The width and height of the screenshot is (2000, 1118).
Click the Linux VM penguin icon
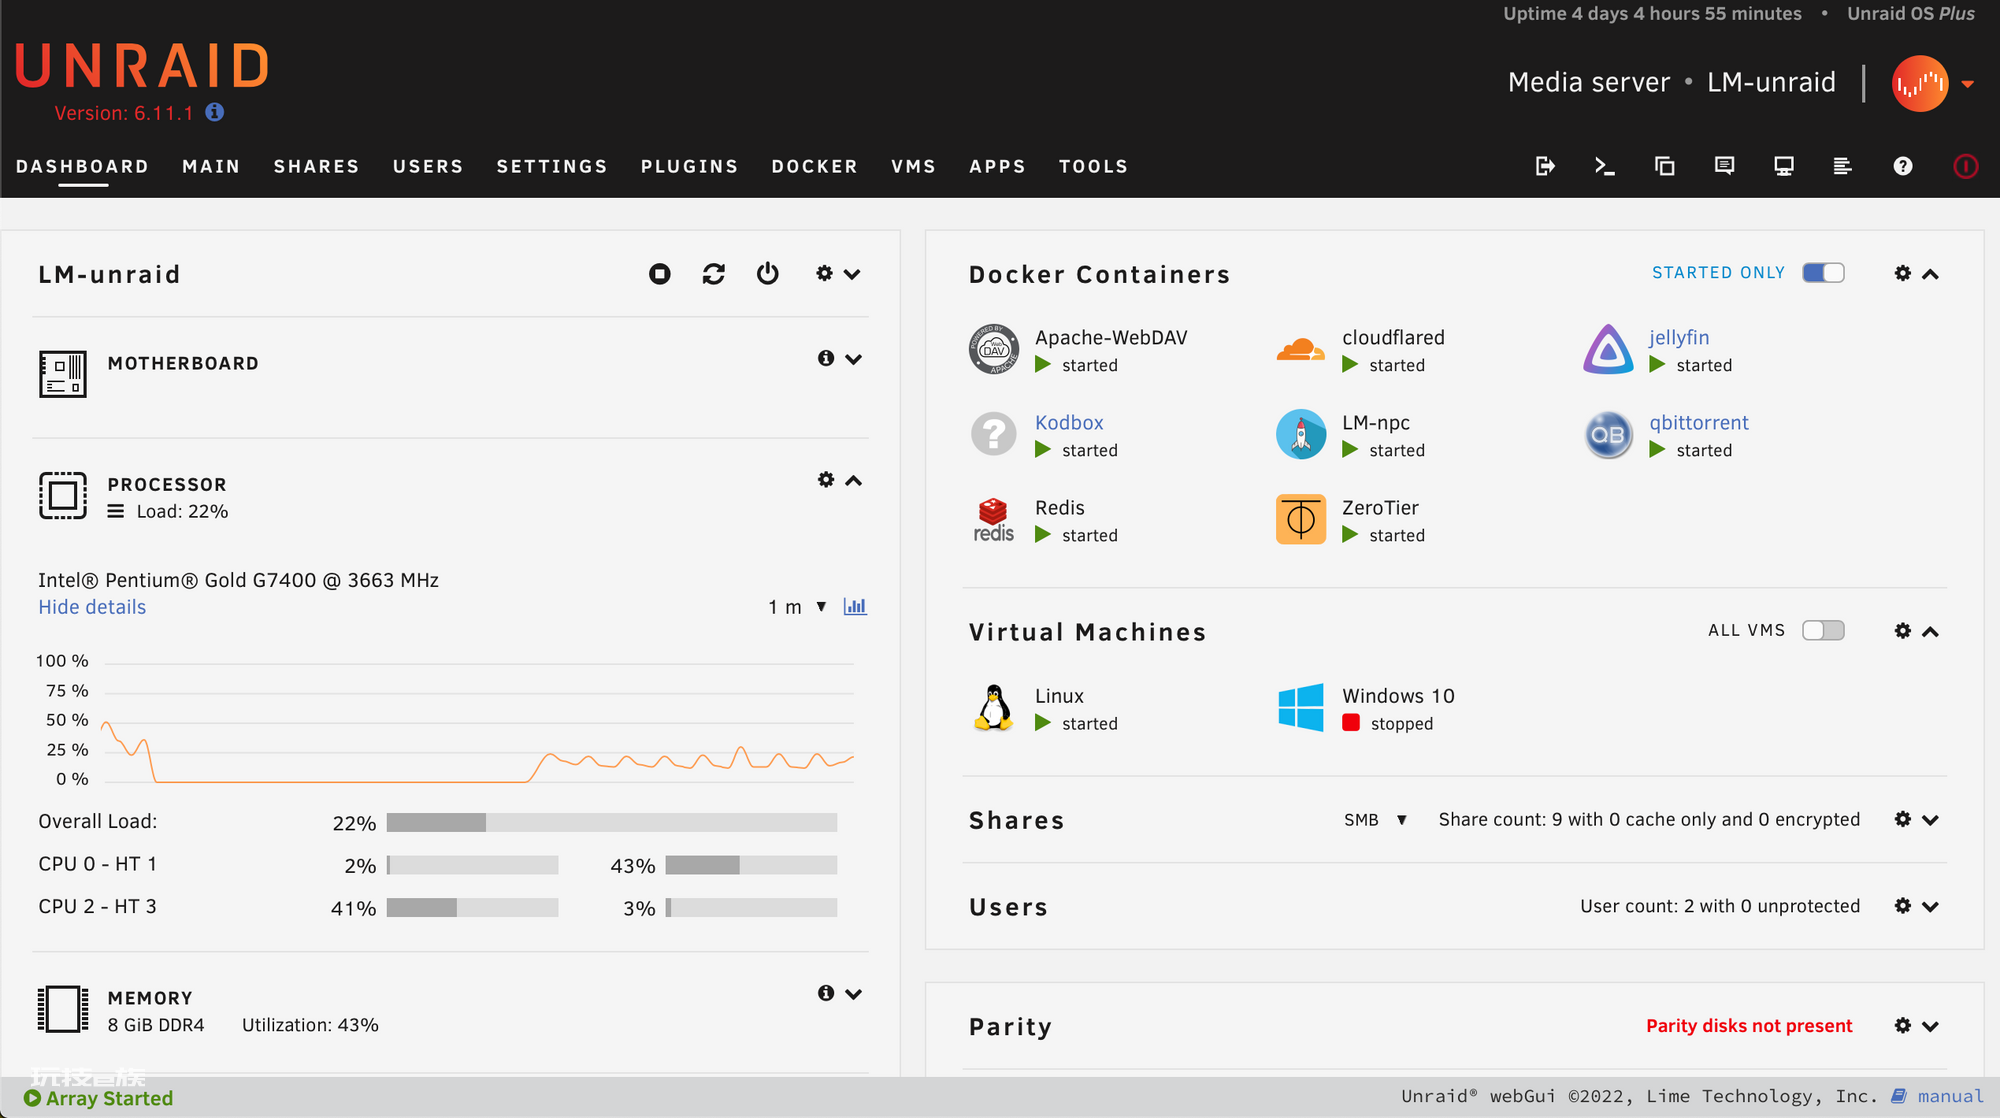[x=994, y=708]
